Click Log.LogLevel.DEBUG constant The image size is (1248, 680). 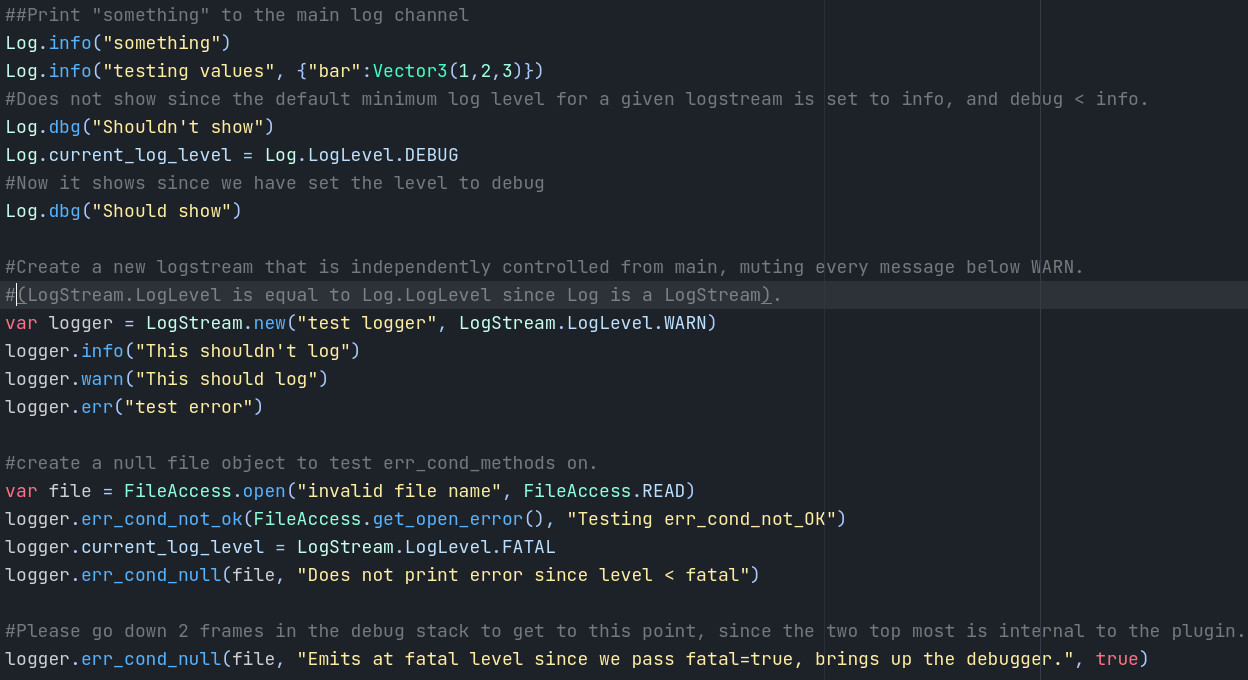click(362, 155)
